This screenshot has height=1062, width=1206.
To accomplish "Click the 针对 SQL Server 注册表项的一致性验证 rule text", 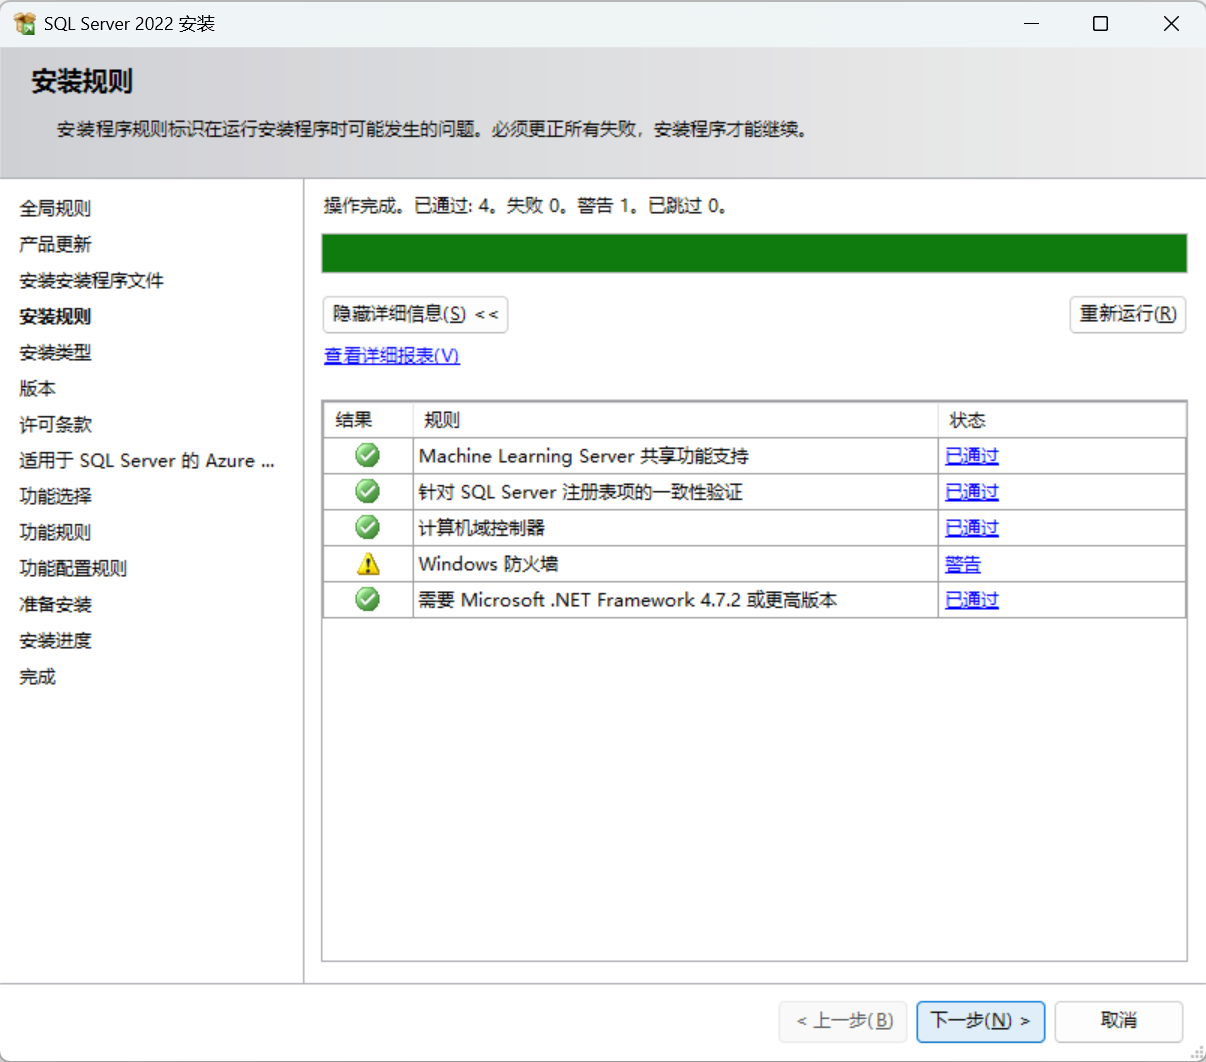I will pyautogui.click(x=581, y=492).
